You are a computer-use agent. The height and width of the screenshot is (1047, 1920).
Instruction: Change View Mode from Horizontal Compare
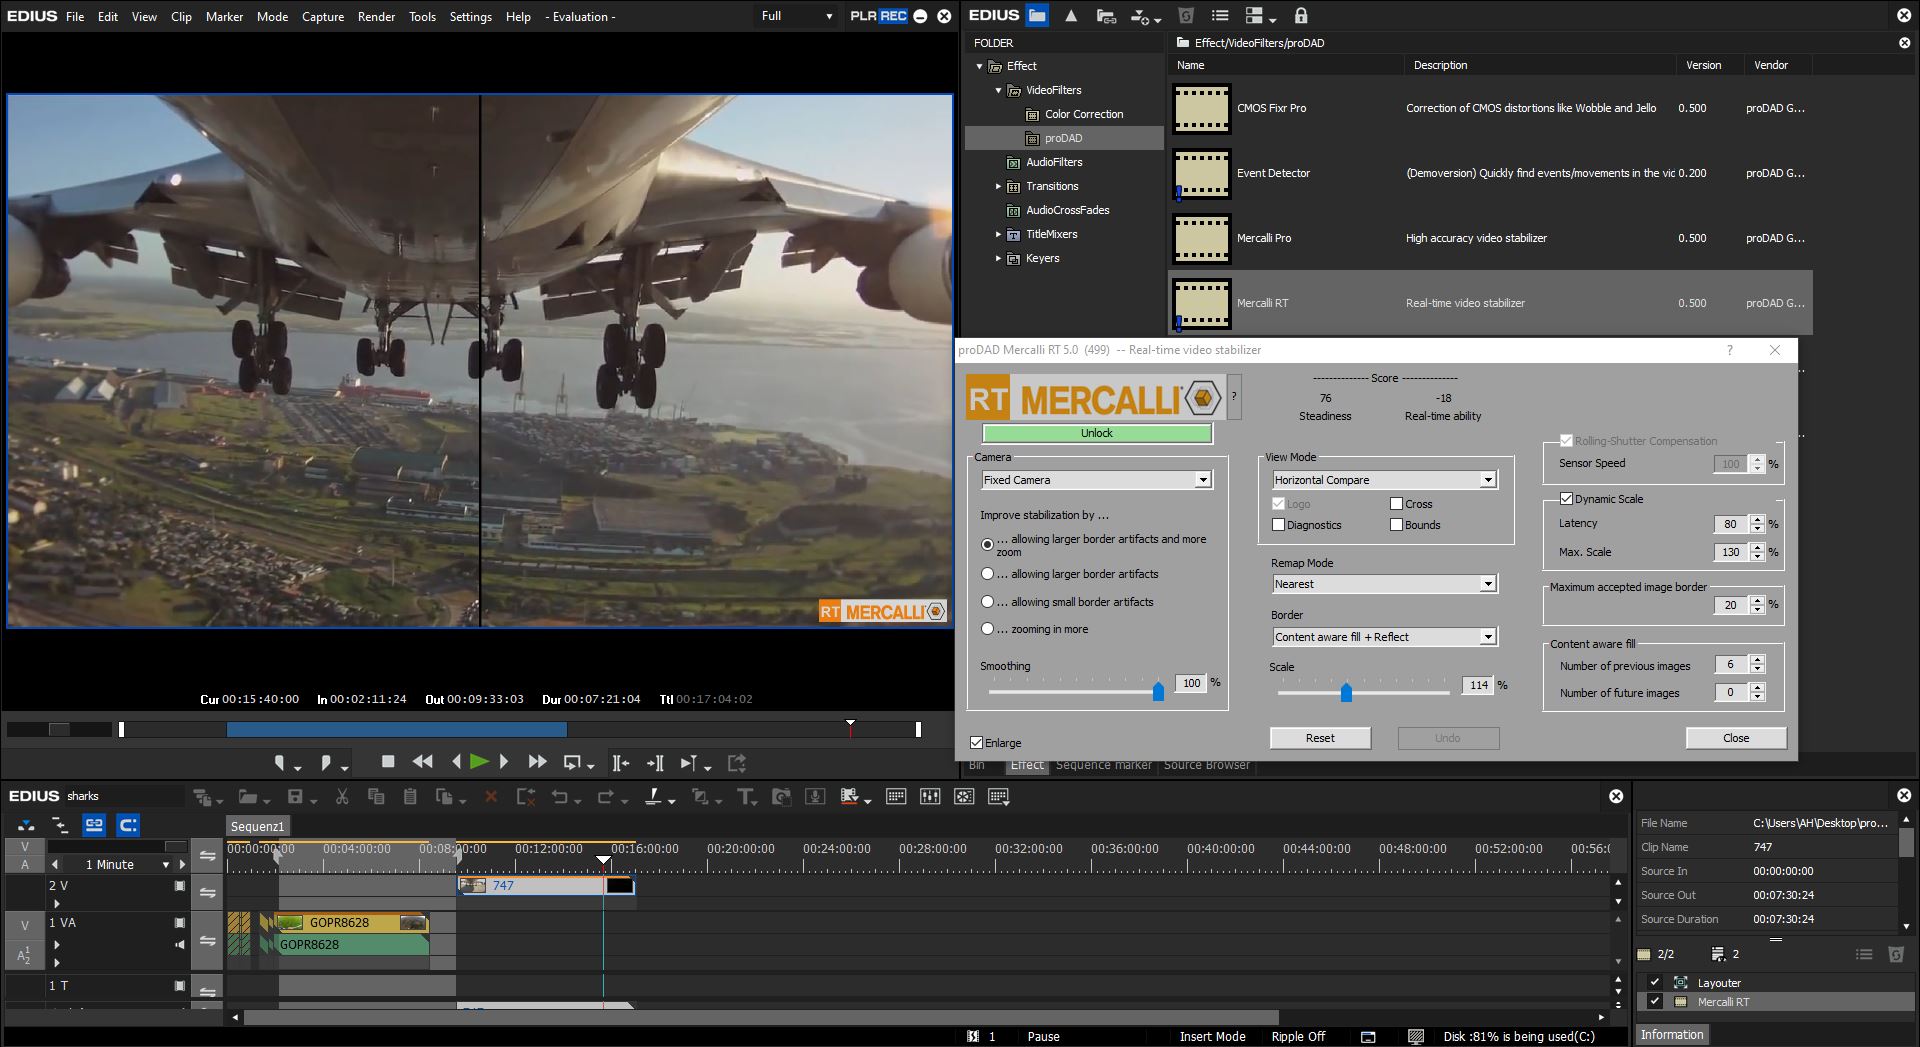(1490, 480)
